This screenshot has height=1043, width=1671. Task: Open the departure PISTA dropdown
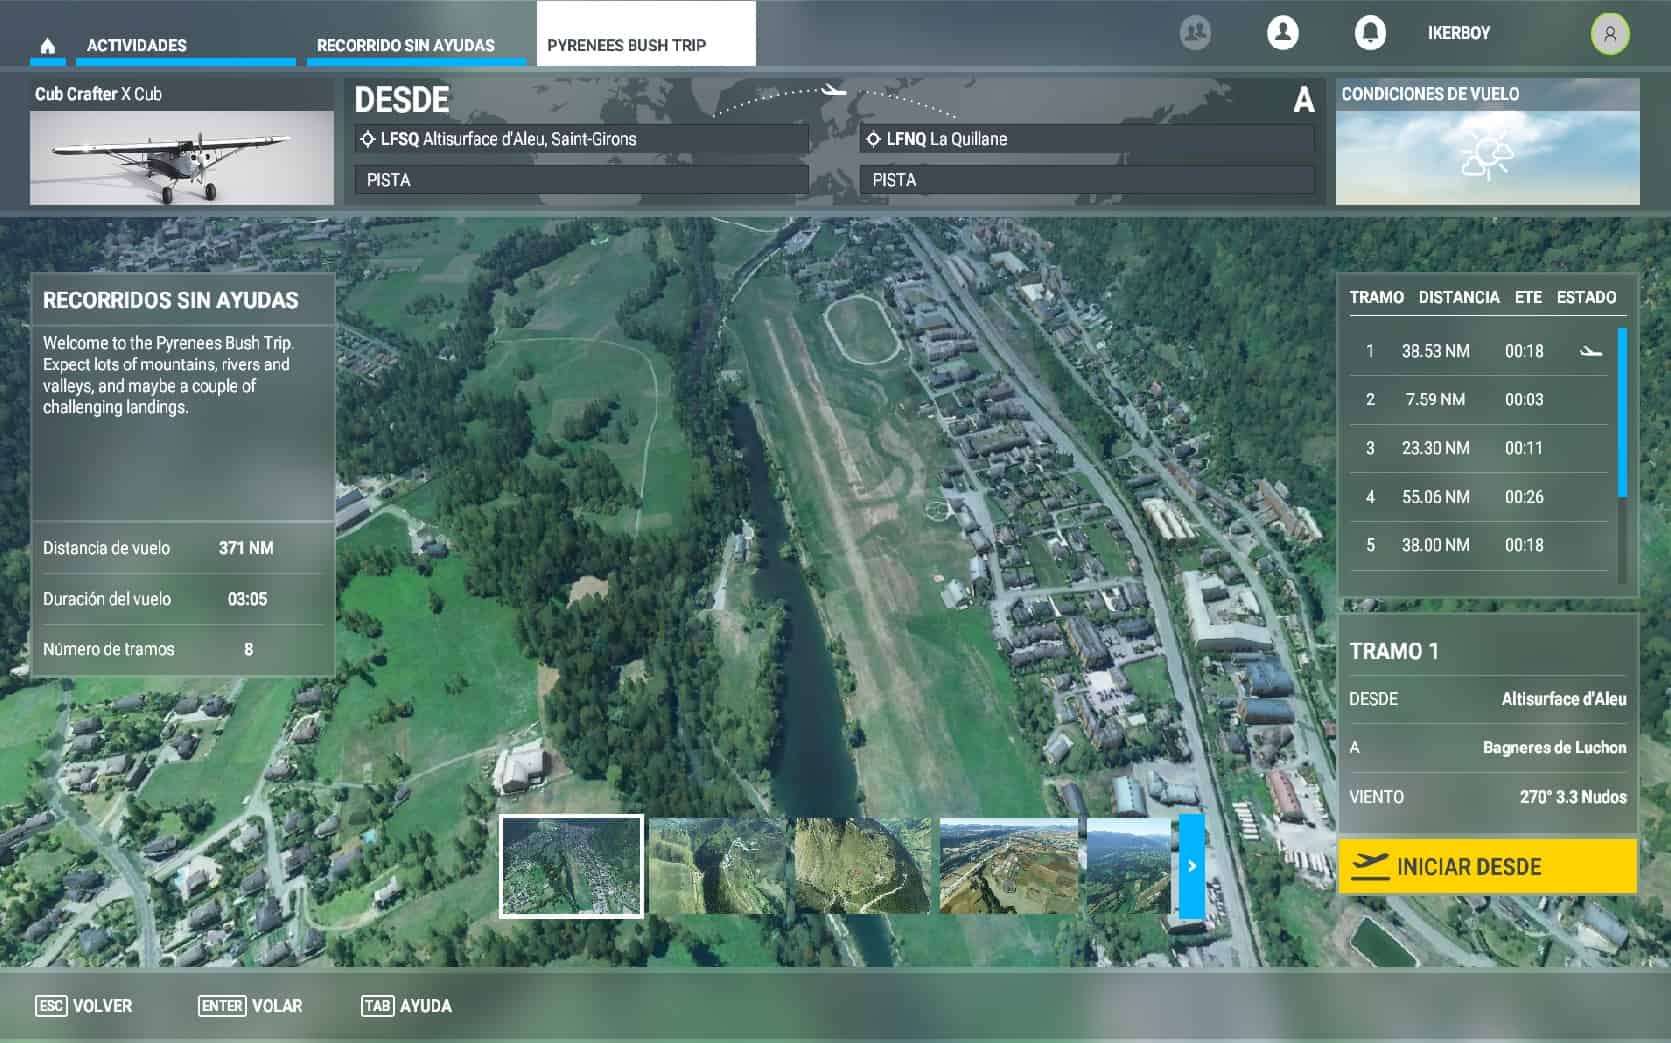(581, 180)
